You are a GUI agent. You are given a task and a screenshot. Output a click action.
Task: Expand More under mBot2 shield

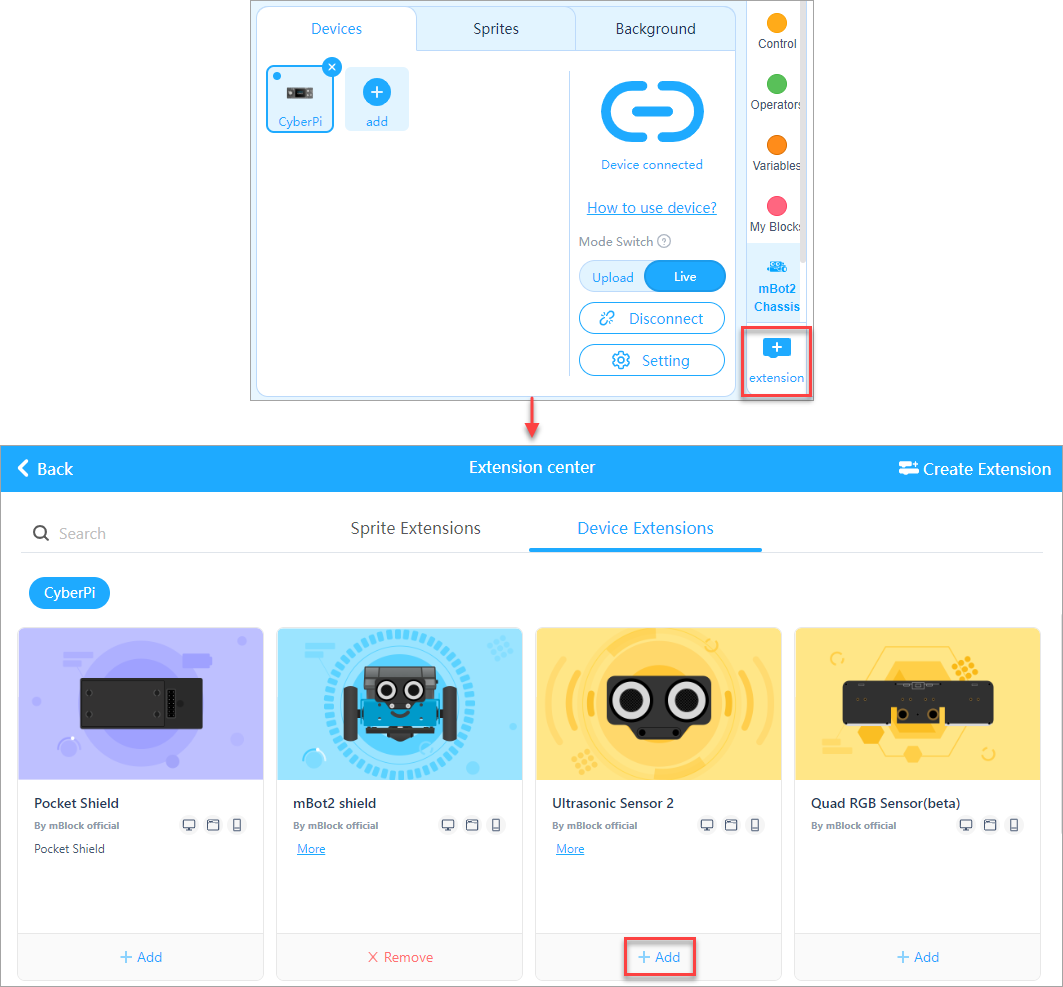pyautogui.click(x=311, y=849)
